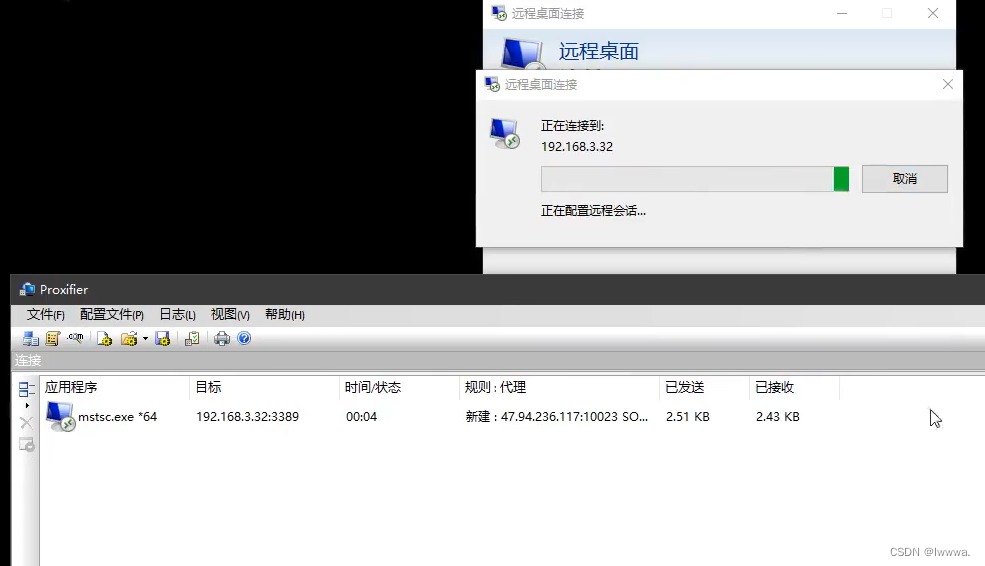Click target 192.168.3.32:3389 cell

click(x=248, y=416)
